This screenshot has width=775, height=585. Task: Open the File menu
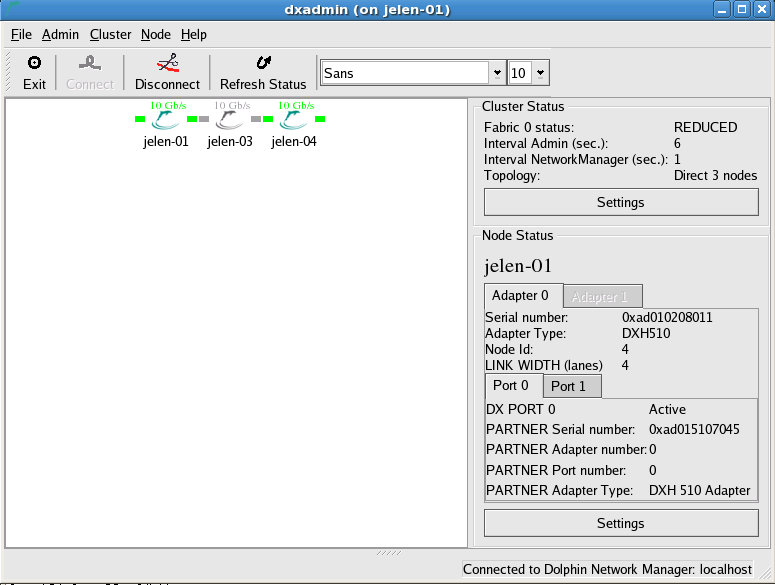pyautogui.click(x=21, y=35)
